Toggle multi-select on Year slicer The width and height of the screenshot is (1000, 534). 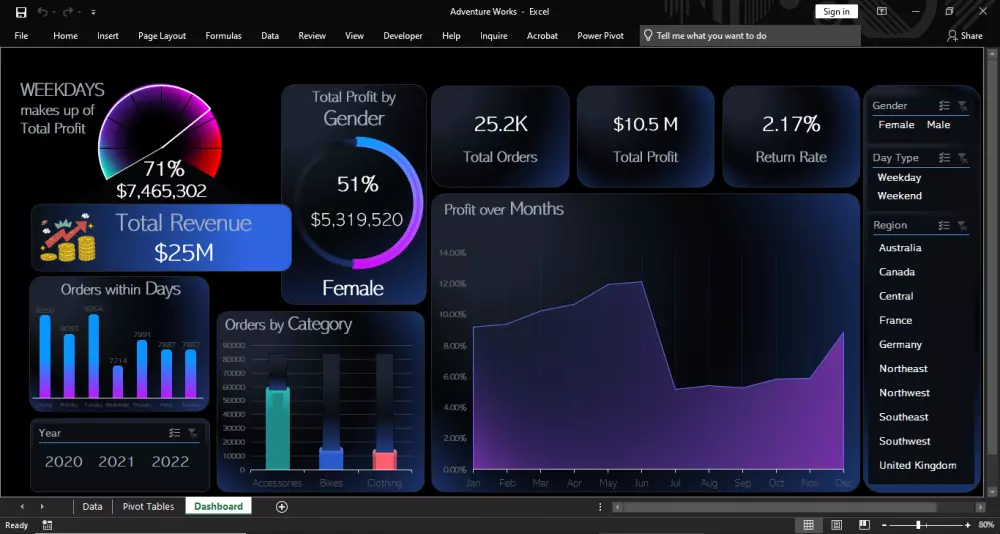174,433
